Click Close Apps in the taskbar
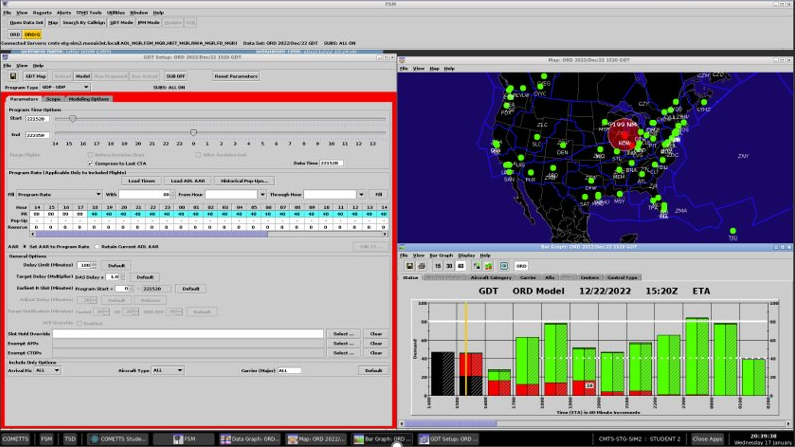The height and width of the screenshot is (447, 795). click(707, 439)
